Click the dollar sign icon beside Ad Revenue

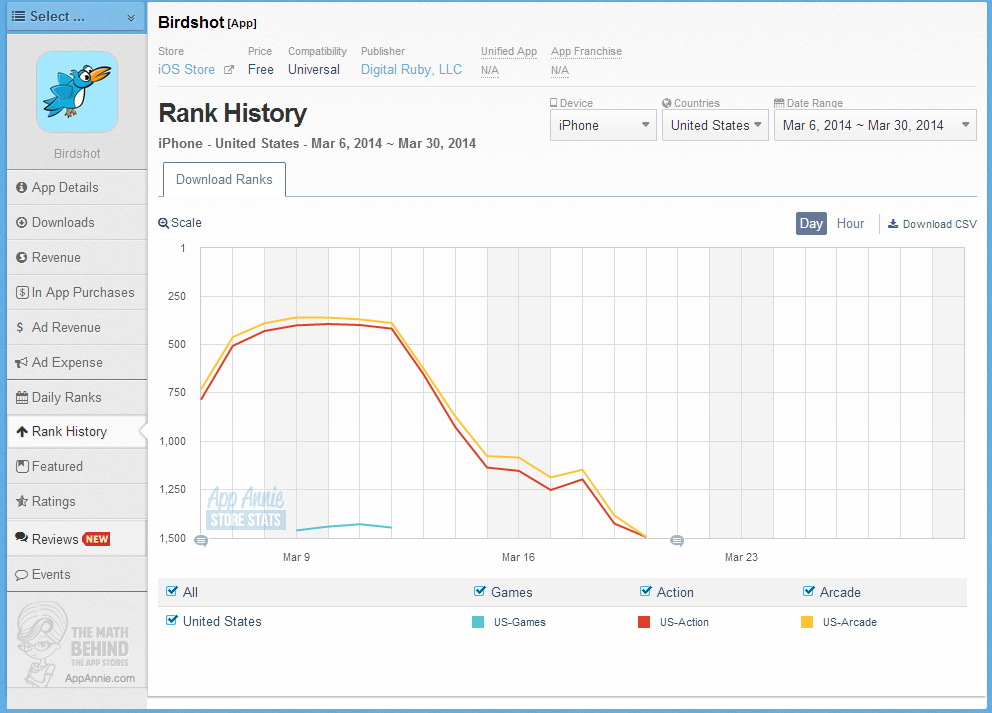tap(20, 327)
